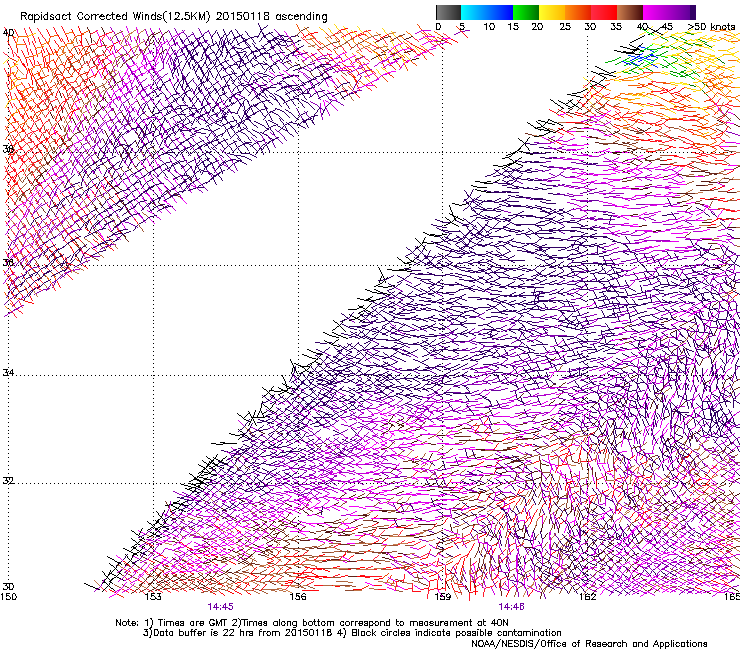The height and width of the screenshot is (650, 740).
Task: Click the brown 35-40 knots color swatch
Action: [x=630, y=12]
